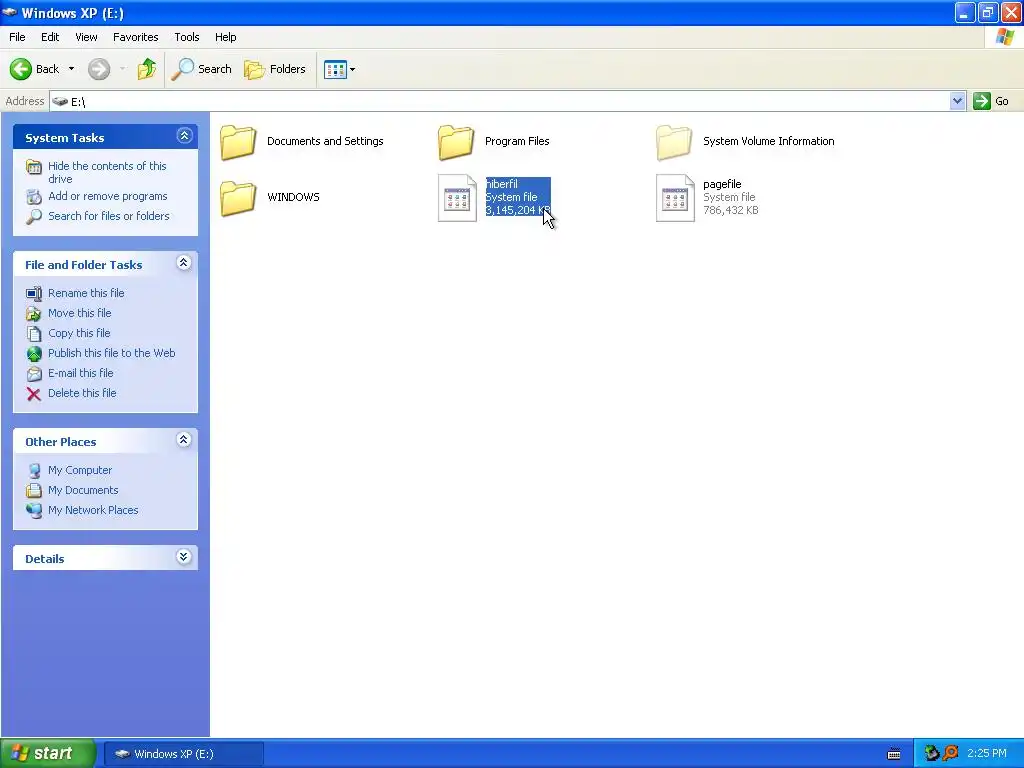Image resolution: width=1024 pixels, height=768 pixels.
Task: Click Delete this file link
Action: (82, 393)
